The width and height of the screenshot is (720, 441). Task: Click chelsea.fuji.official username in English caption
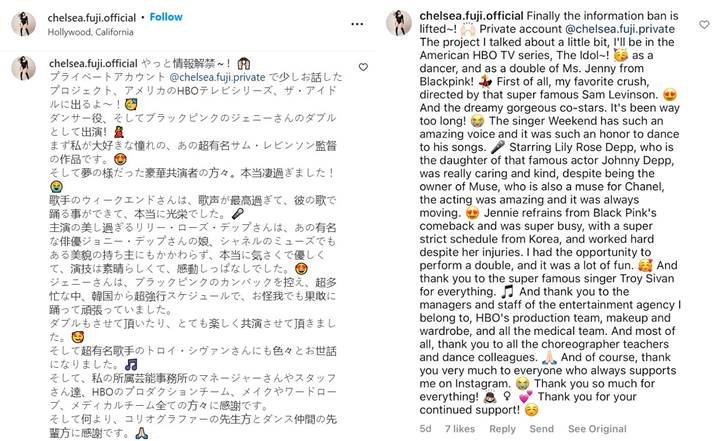point(471,16)
